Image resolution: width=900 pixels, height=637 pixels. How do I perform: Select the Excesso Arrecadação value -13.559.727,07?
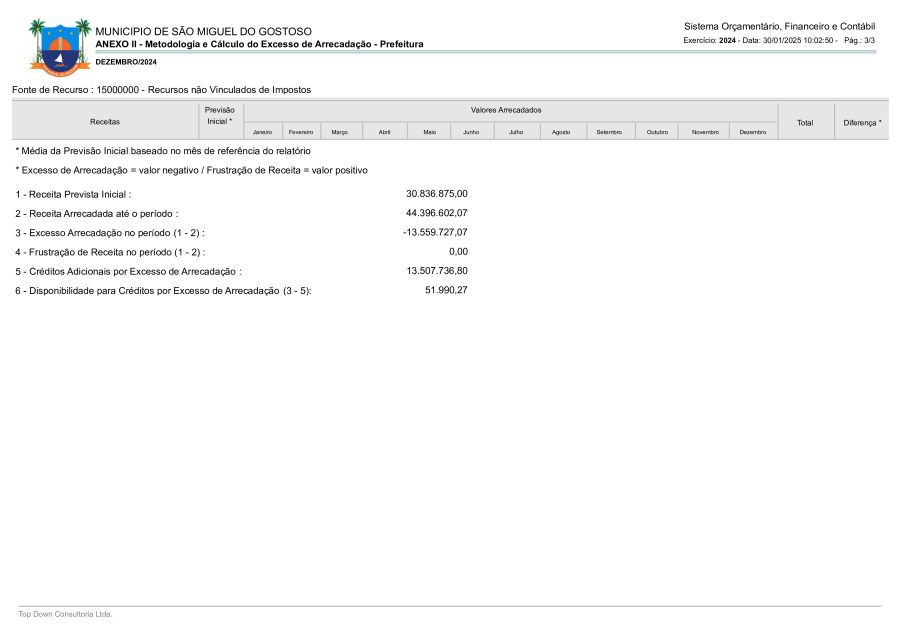pos(435,232)
